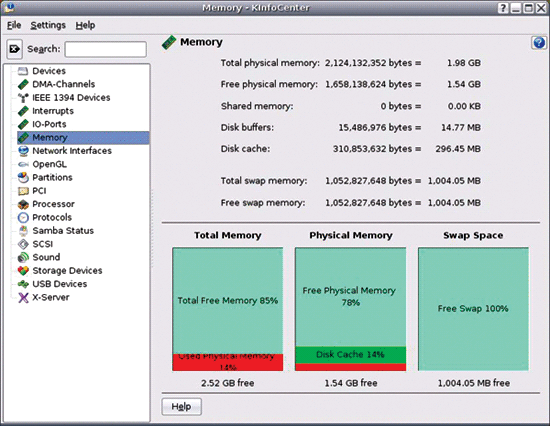Open the IO-Ports module
550x426 pixels.
point(49,124)
